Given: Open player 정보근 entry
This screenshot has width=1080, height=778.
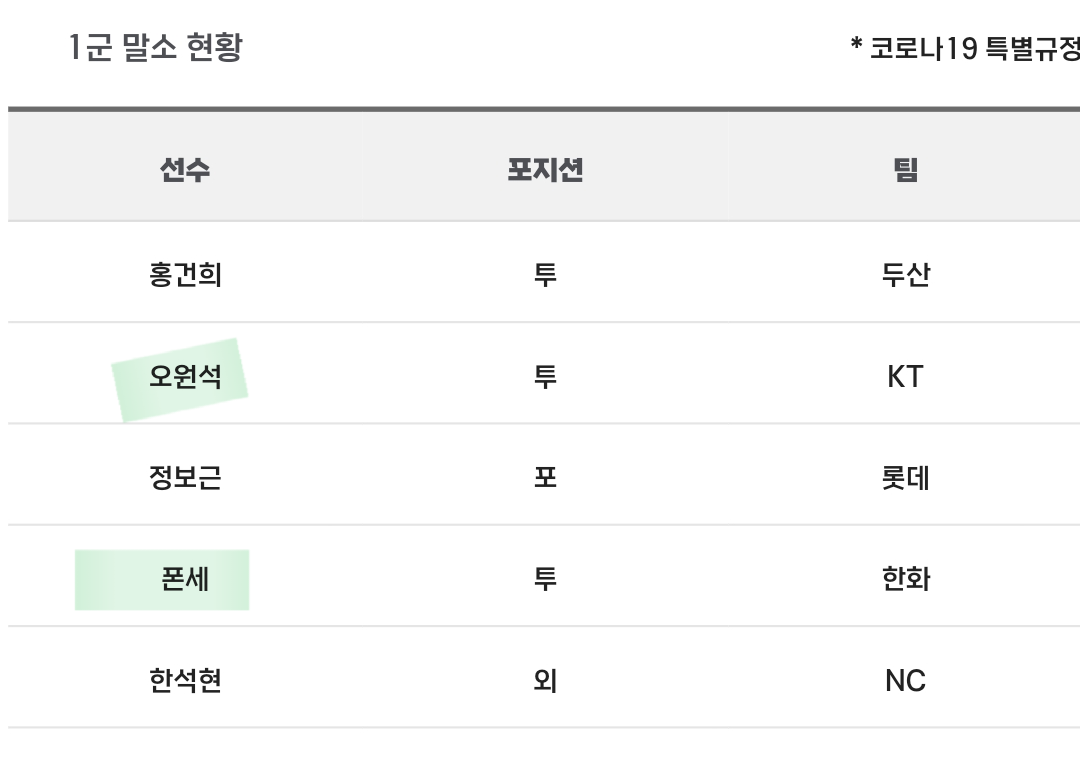Looking at the screenshot, I should (185, 477).
